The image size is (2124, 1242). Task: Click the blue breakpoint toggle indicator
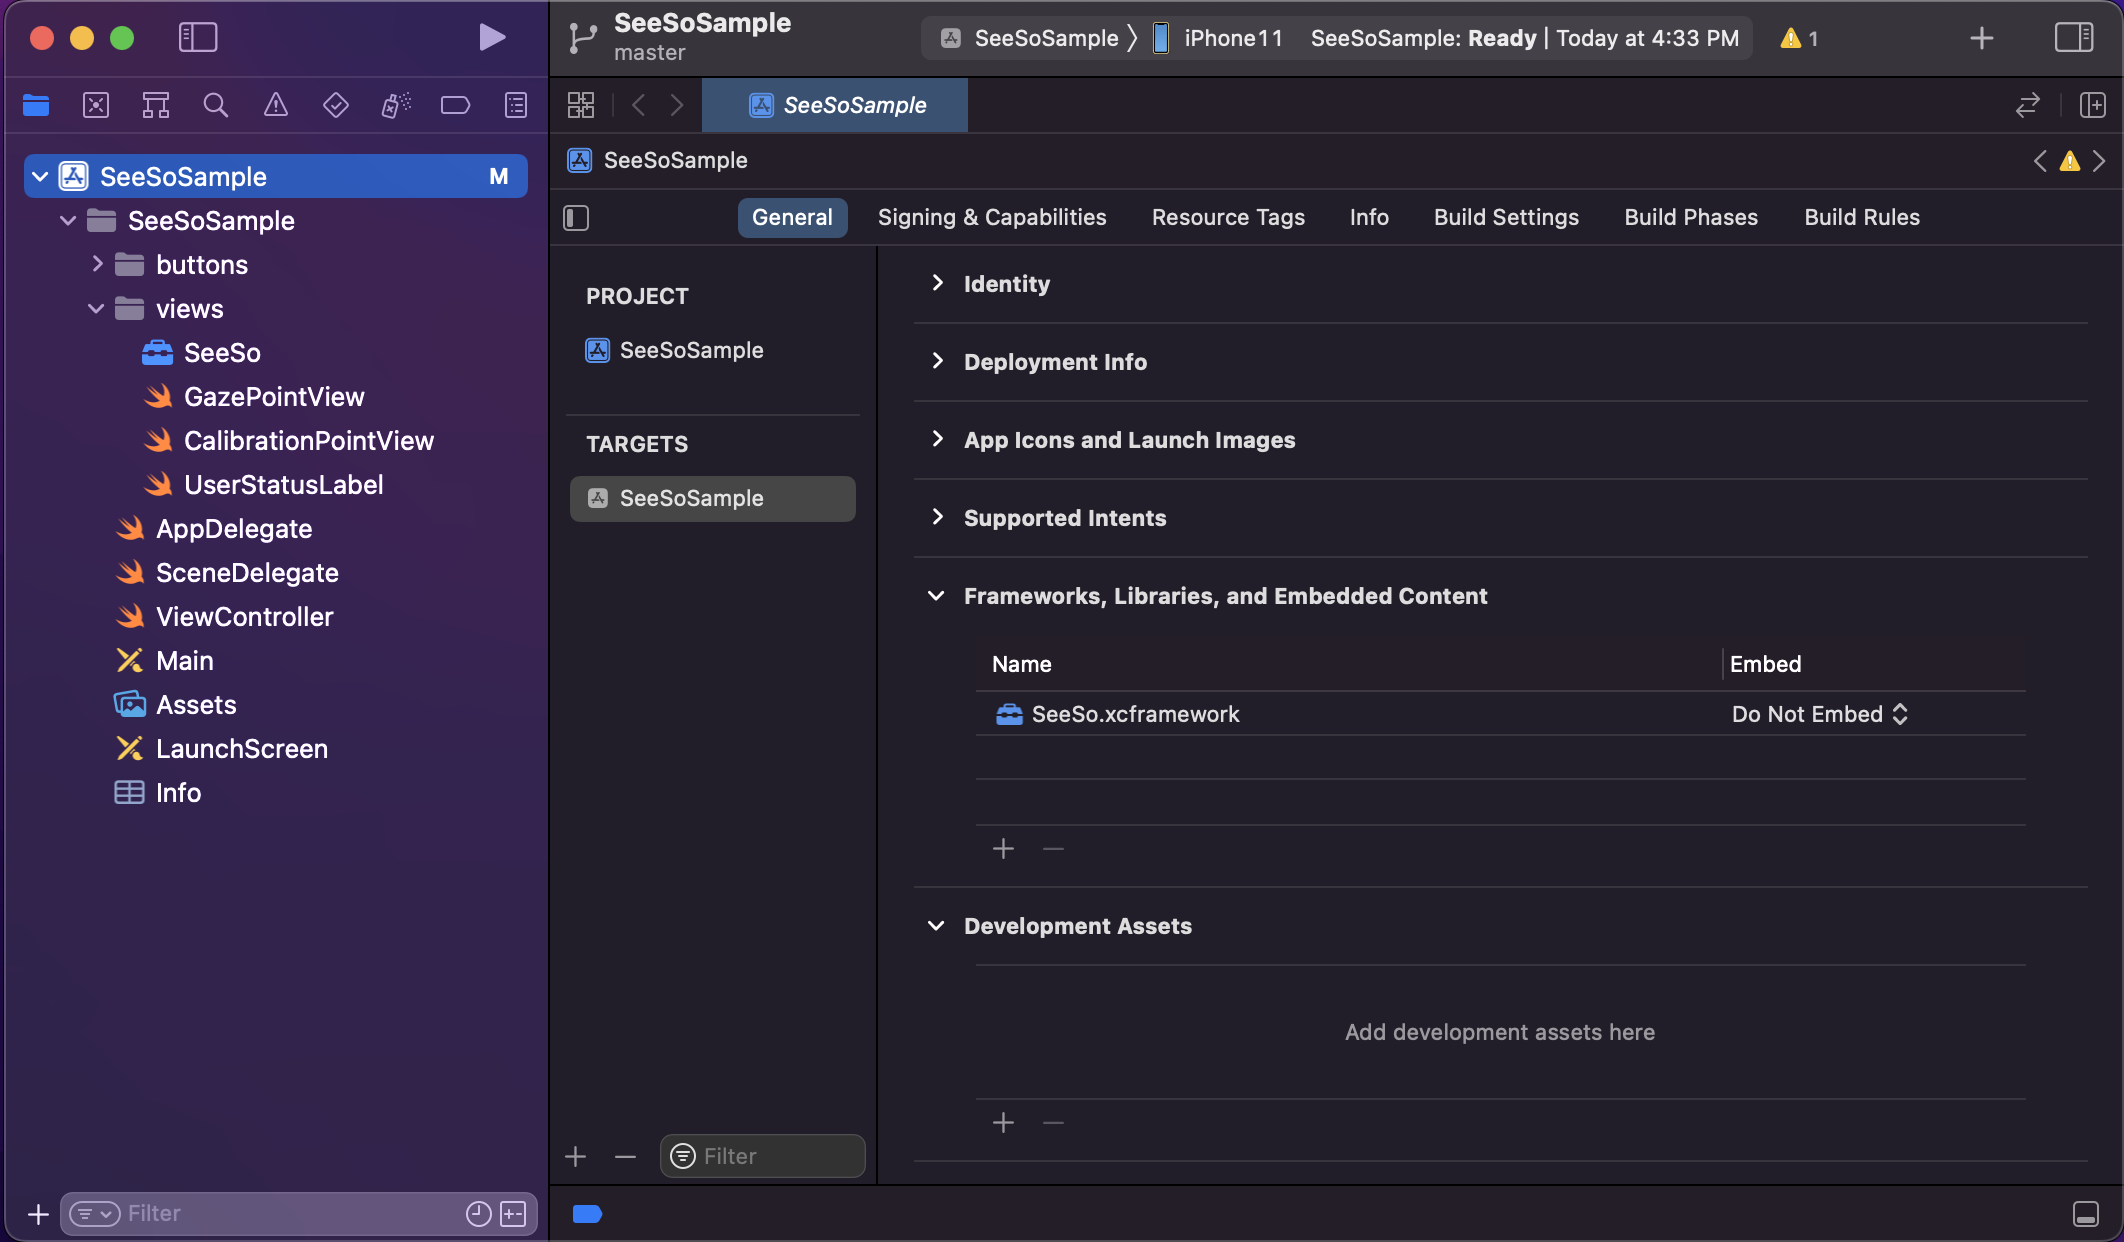[x=587, y=1214]
